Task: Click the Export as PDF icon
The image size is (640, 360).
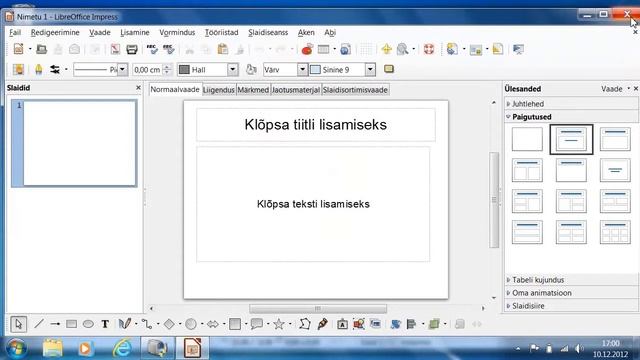Action: (115, 49)
